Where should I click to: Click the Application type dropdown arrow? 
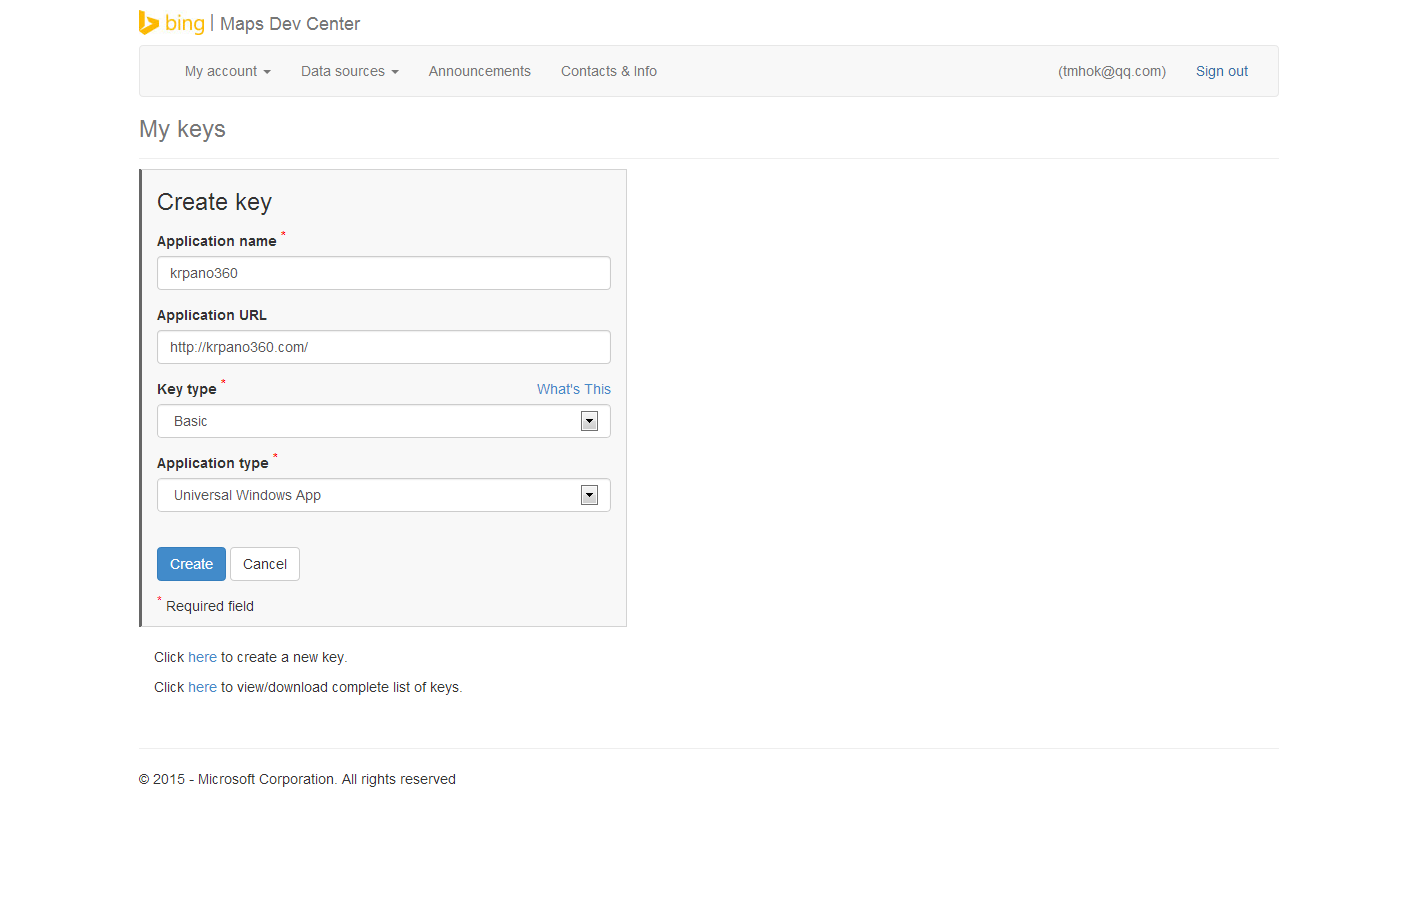pos(589,495)
